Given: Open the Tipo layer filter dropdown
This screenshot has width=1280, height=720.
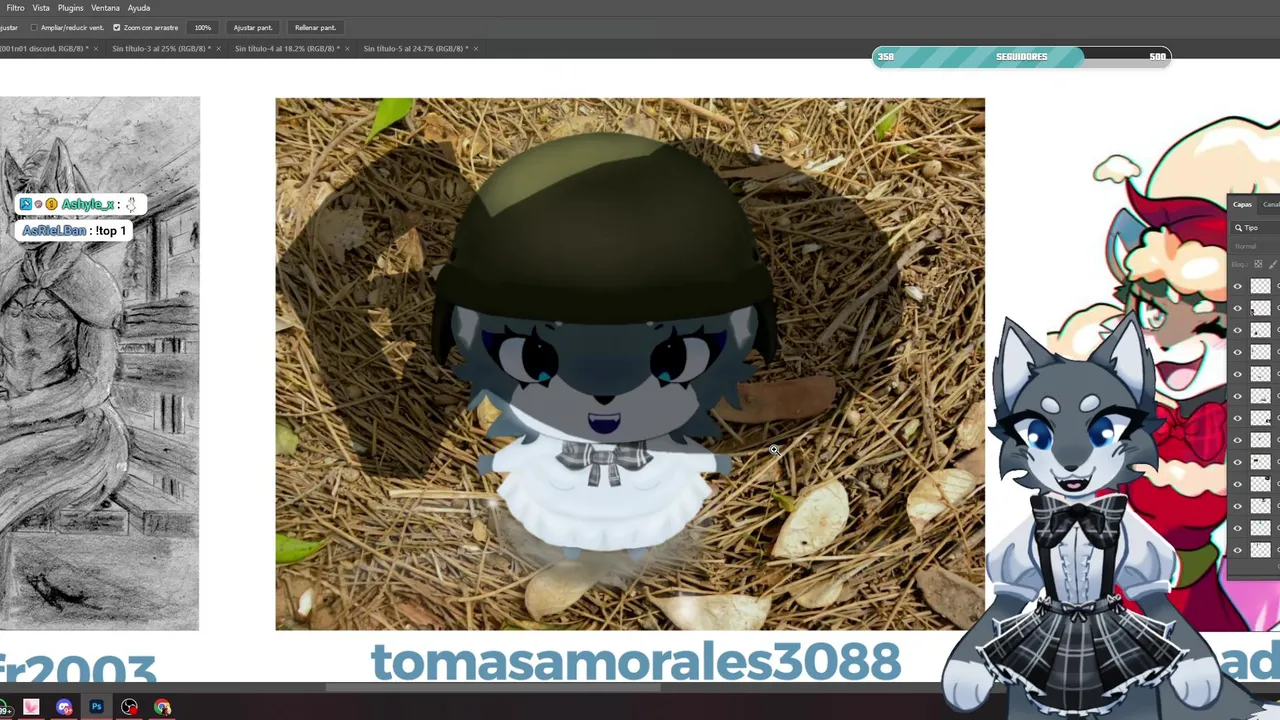Looking at the screenshot, I should 1255,228.
